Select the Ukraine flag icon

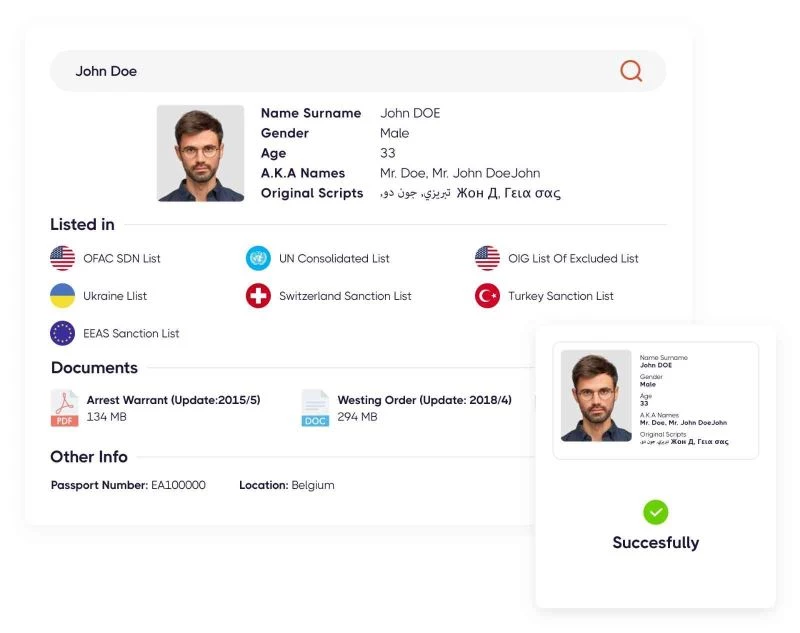[63, 296]
